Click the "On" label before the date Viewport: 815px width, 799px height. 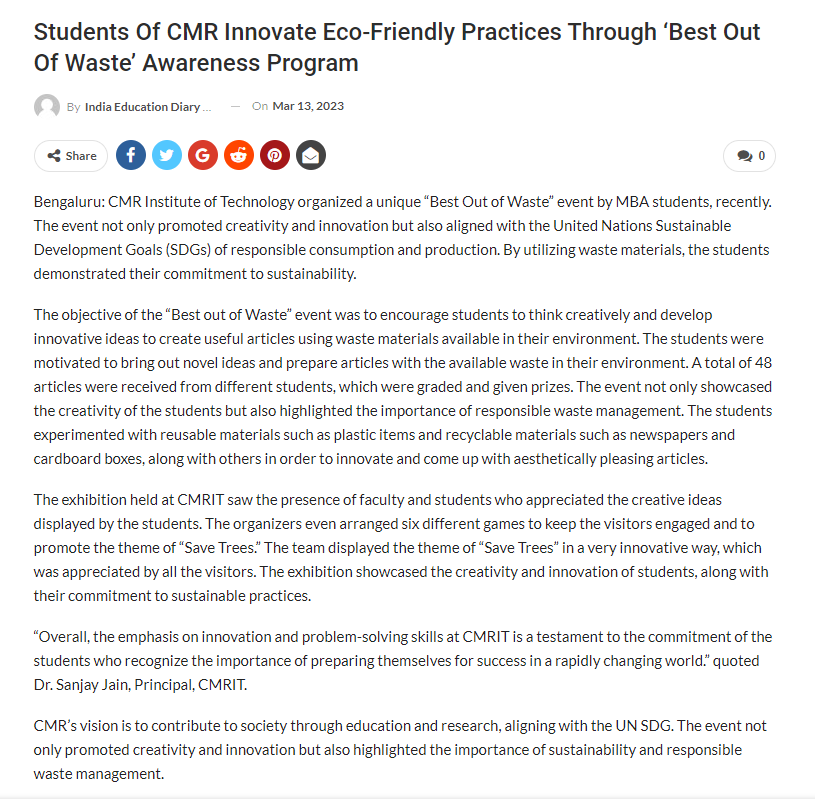tap(260, 107)
